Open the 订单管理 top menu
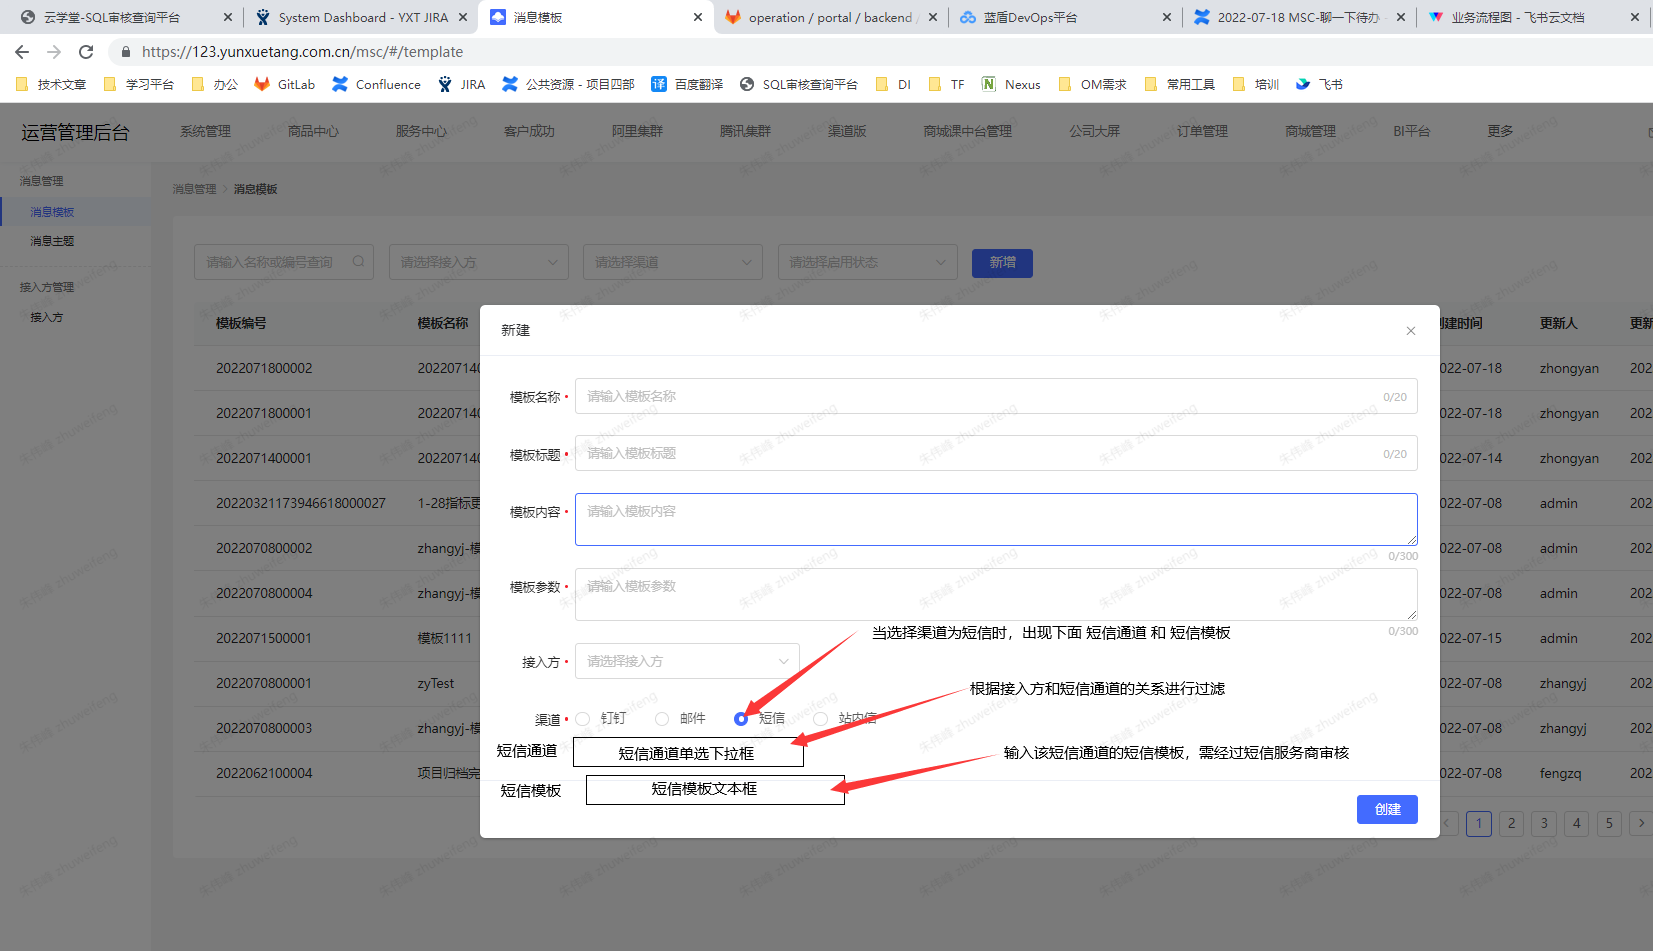The image size is (1653, 951). [x=1202, y=131]
